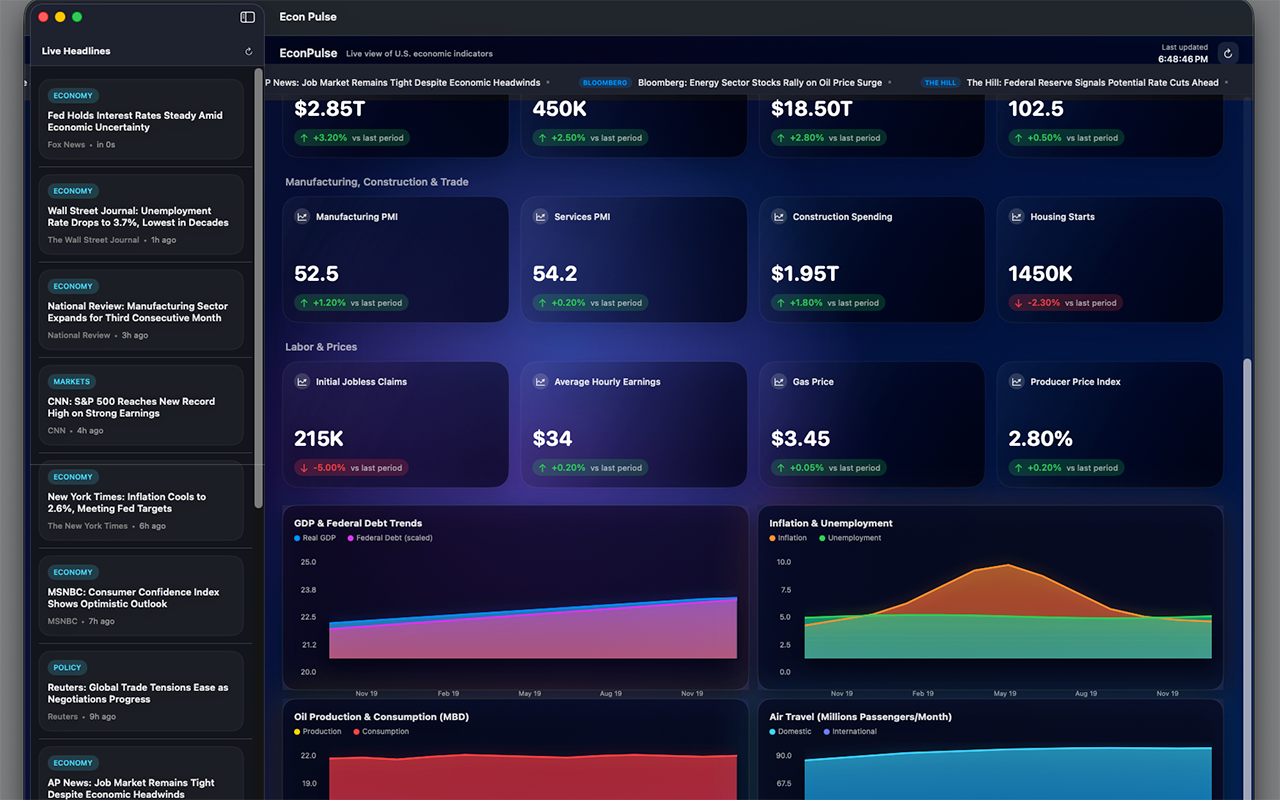The width and height of the screenshot is (1280, 800).
Task: Open the S&P 500 Reaches New Record headline
Action: coord(141,407)
